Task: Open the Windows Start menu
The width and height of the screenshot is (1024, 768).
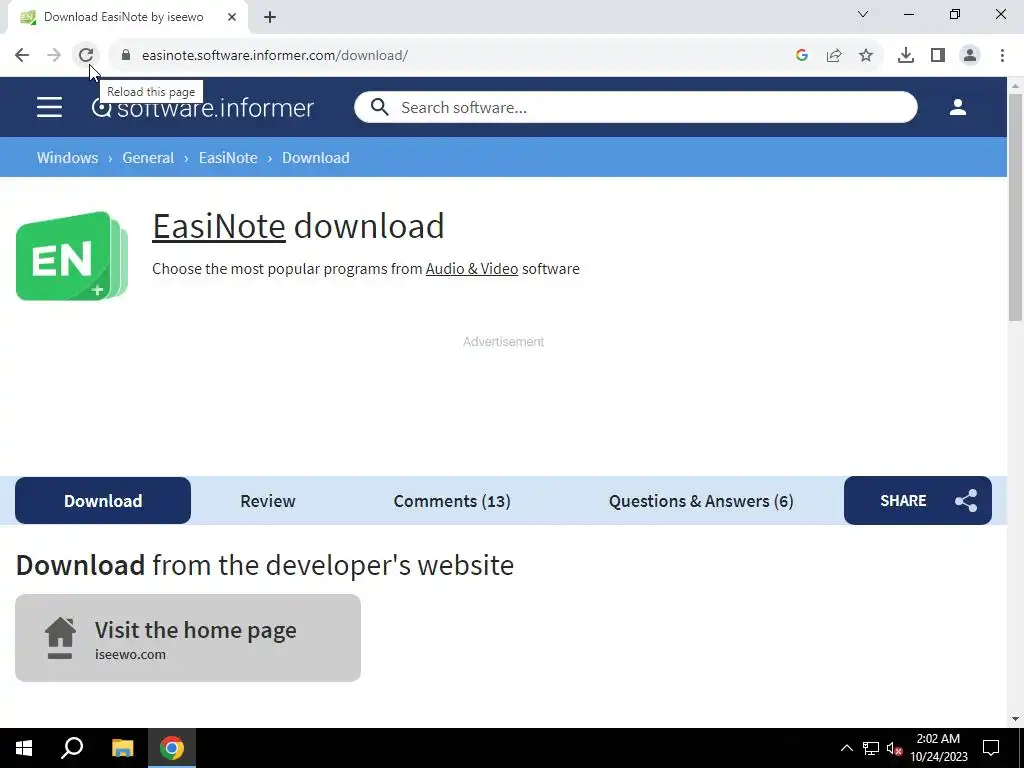Action: (x=24, y=748)
